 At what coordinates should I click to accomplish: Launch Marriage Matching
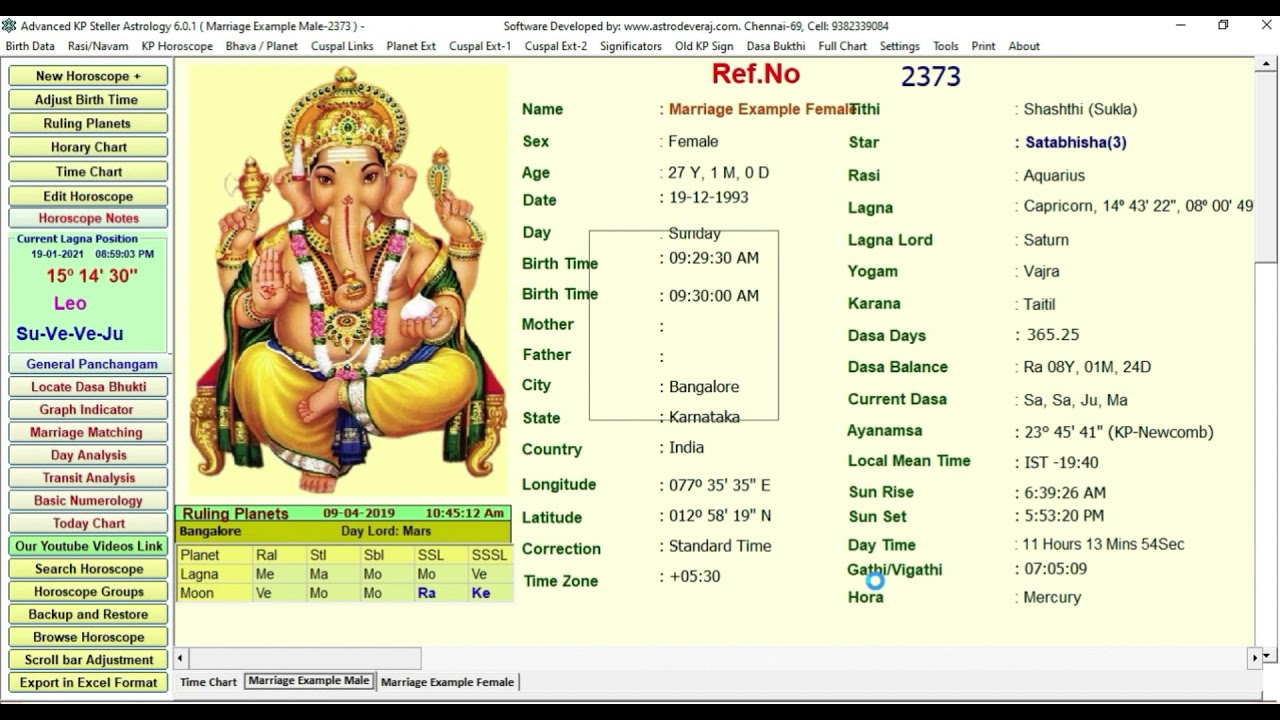(x=88, y=433)
